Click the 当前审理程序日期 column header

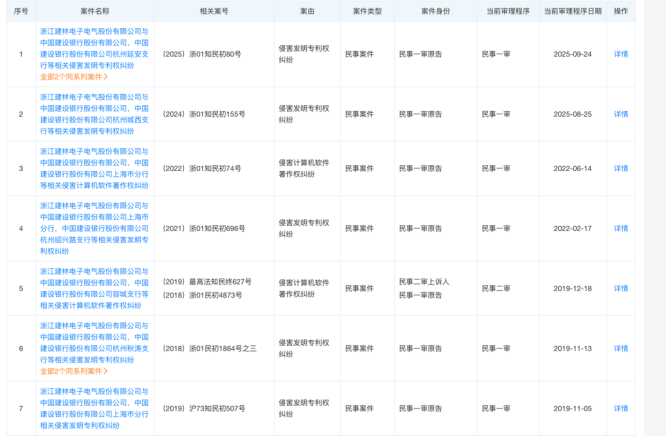pos(573,11)
